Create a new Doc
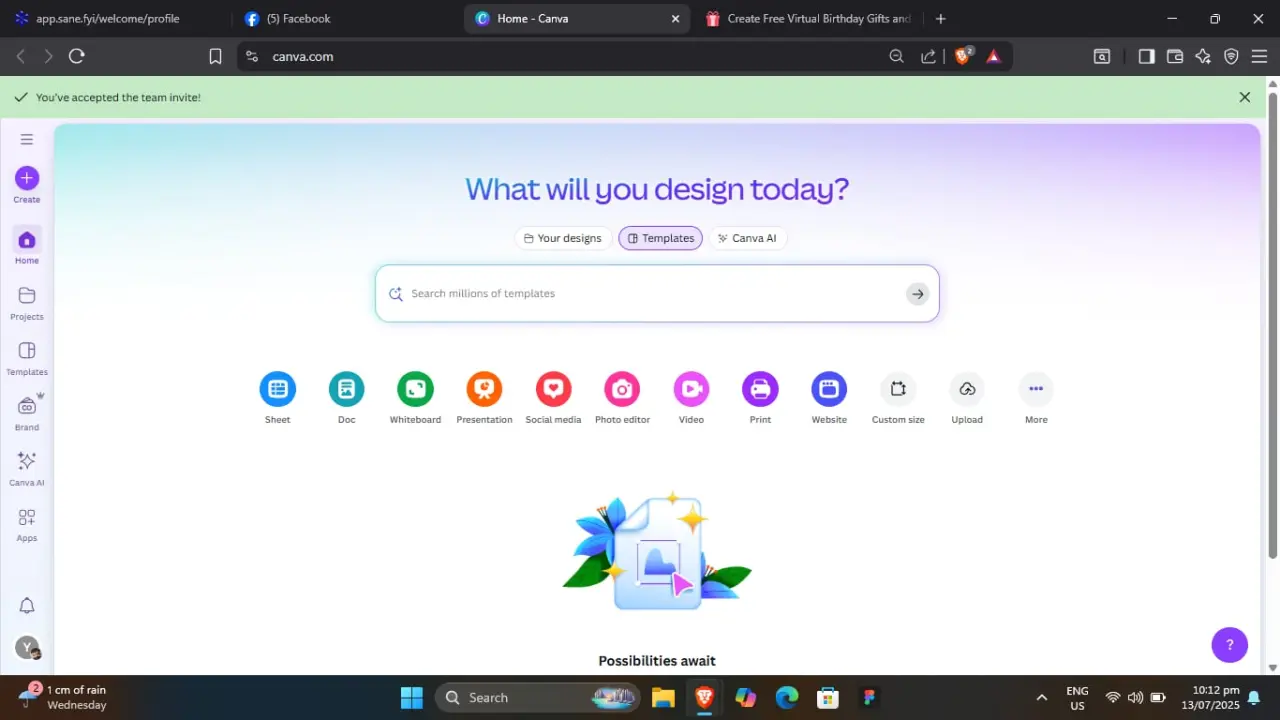This screenshot has height=720, width=1280. [x=346, y=398]
